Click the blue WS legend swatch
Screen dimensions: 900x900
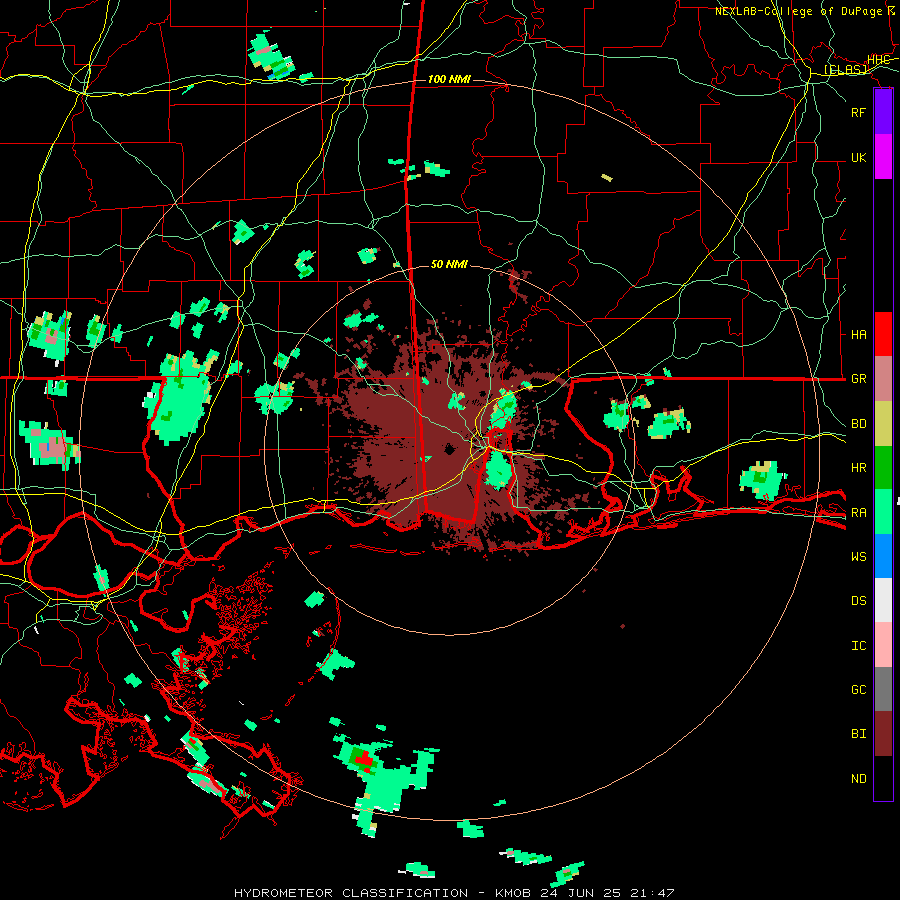[883, 556]
